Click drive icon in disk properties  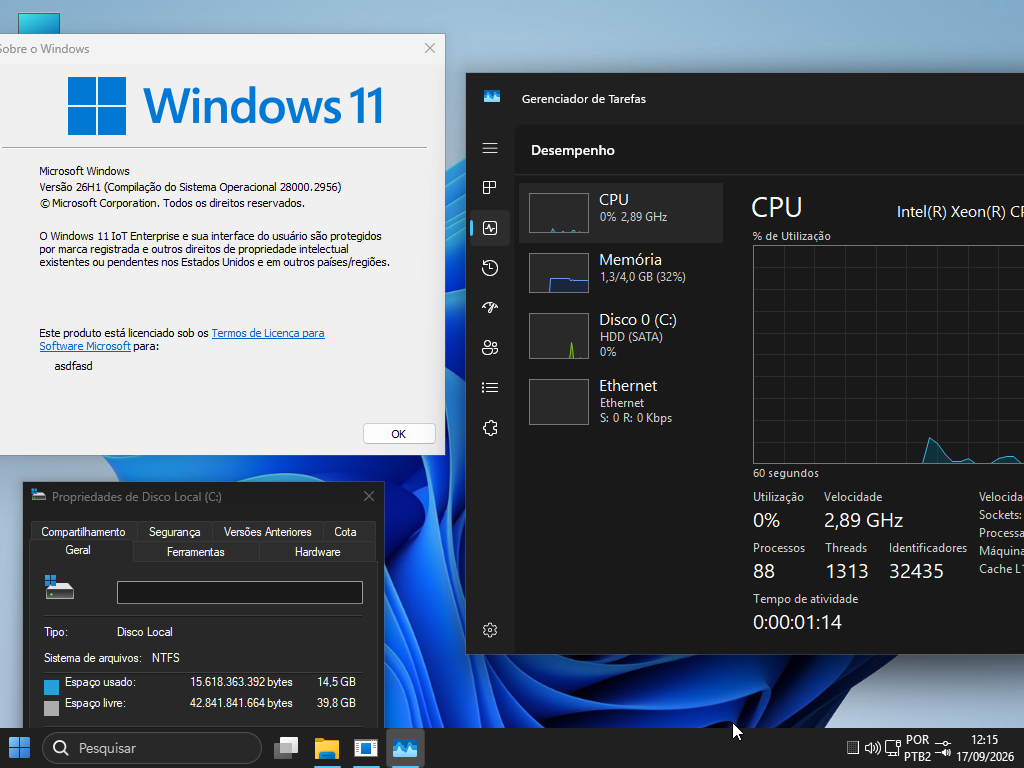[x=59, y=587]
